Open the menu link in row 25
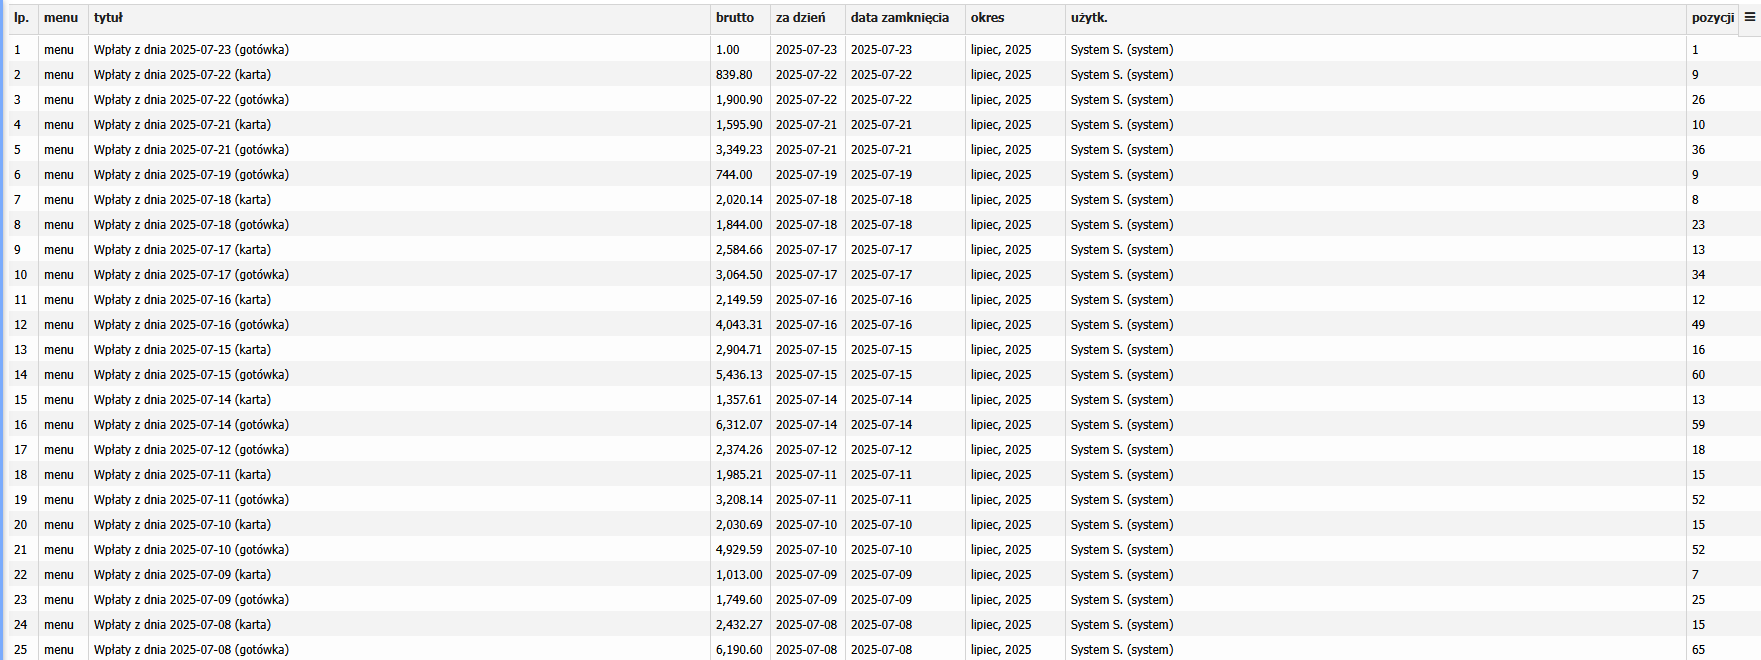 (59, 650)
